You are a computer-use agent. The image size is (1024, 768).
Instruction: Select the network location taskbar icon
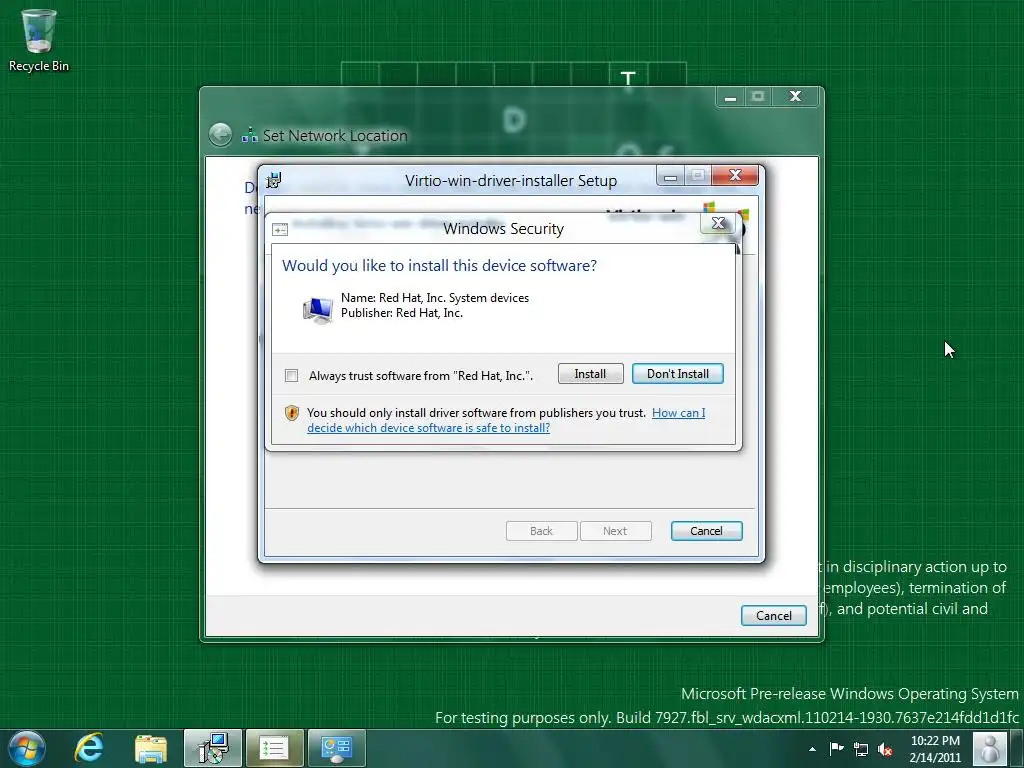pyautogui.click(x=336, y=748)
